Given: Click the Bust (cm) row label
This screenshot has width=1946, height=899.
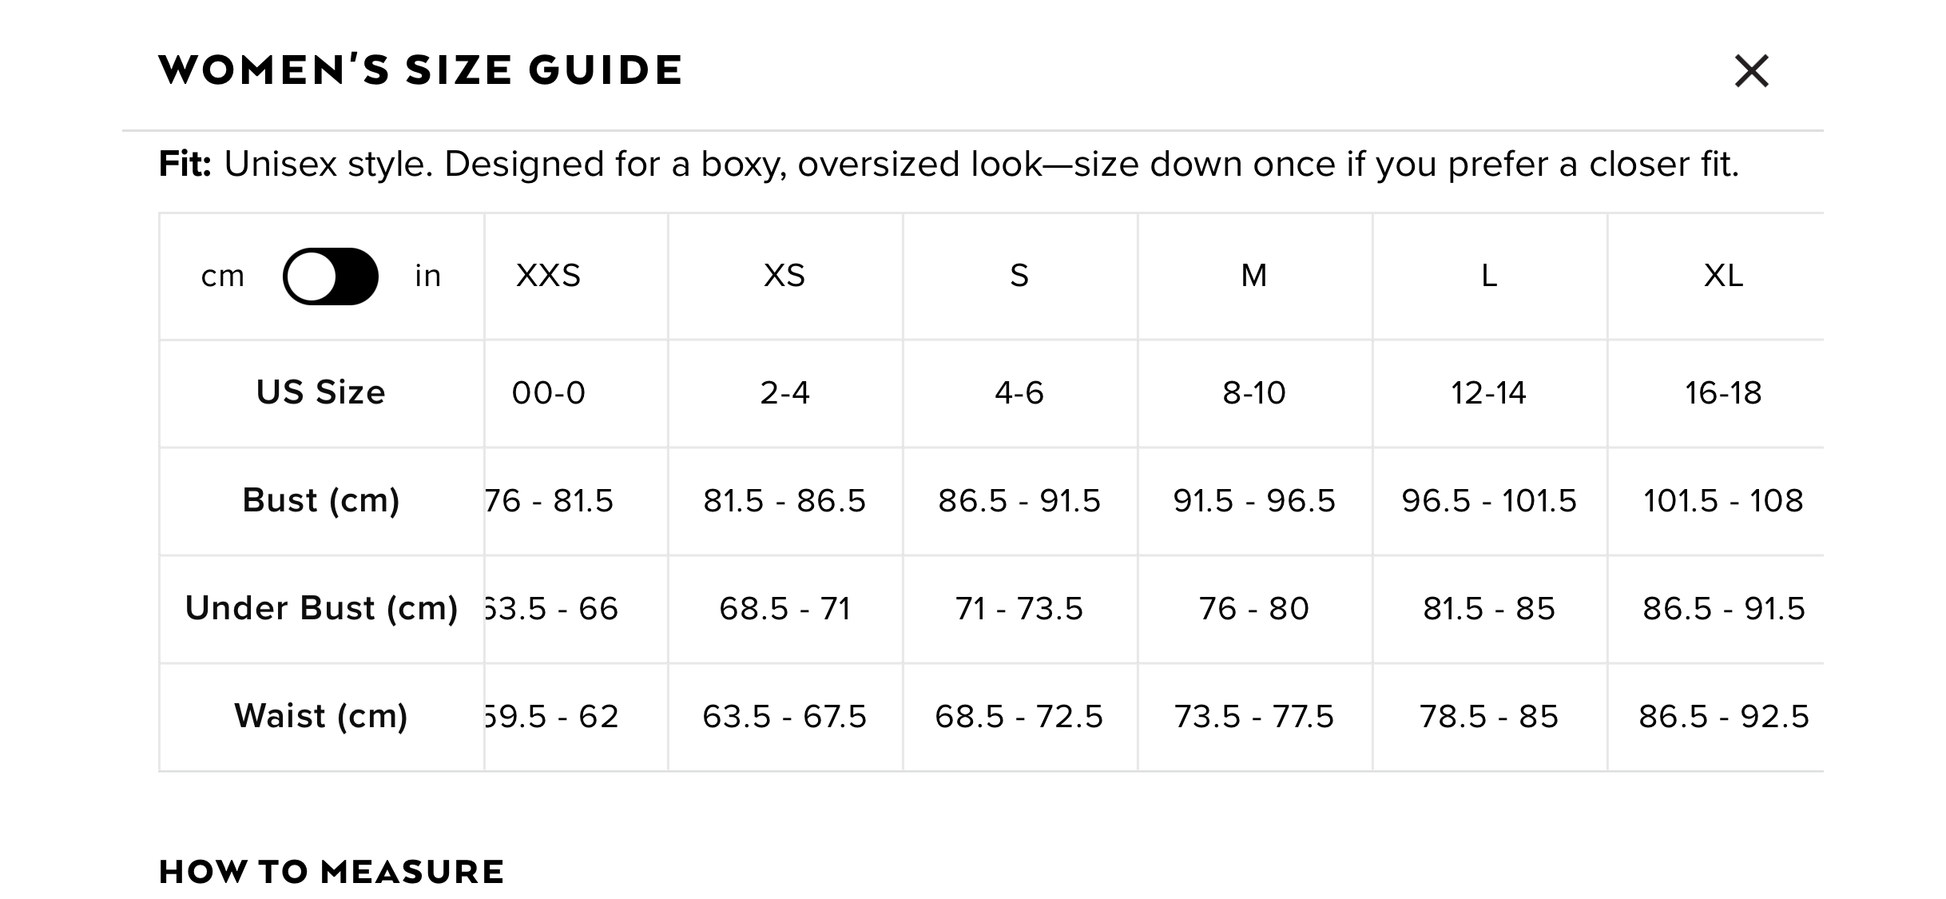Looking at the screenshot, I should pos(320,500).
